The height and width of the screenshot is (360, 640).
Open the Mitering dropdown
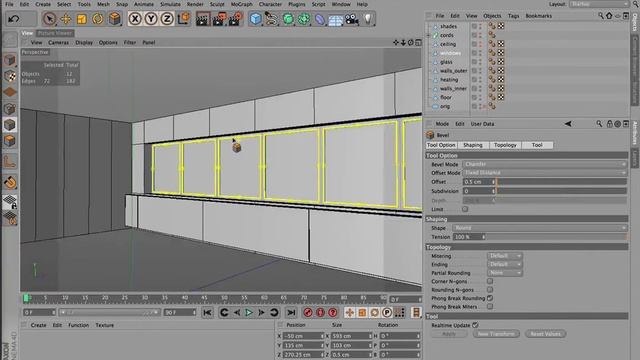505,256
